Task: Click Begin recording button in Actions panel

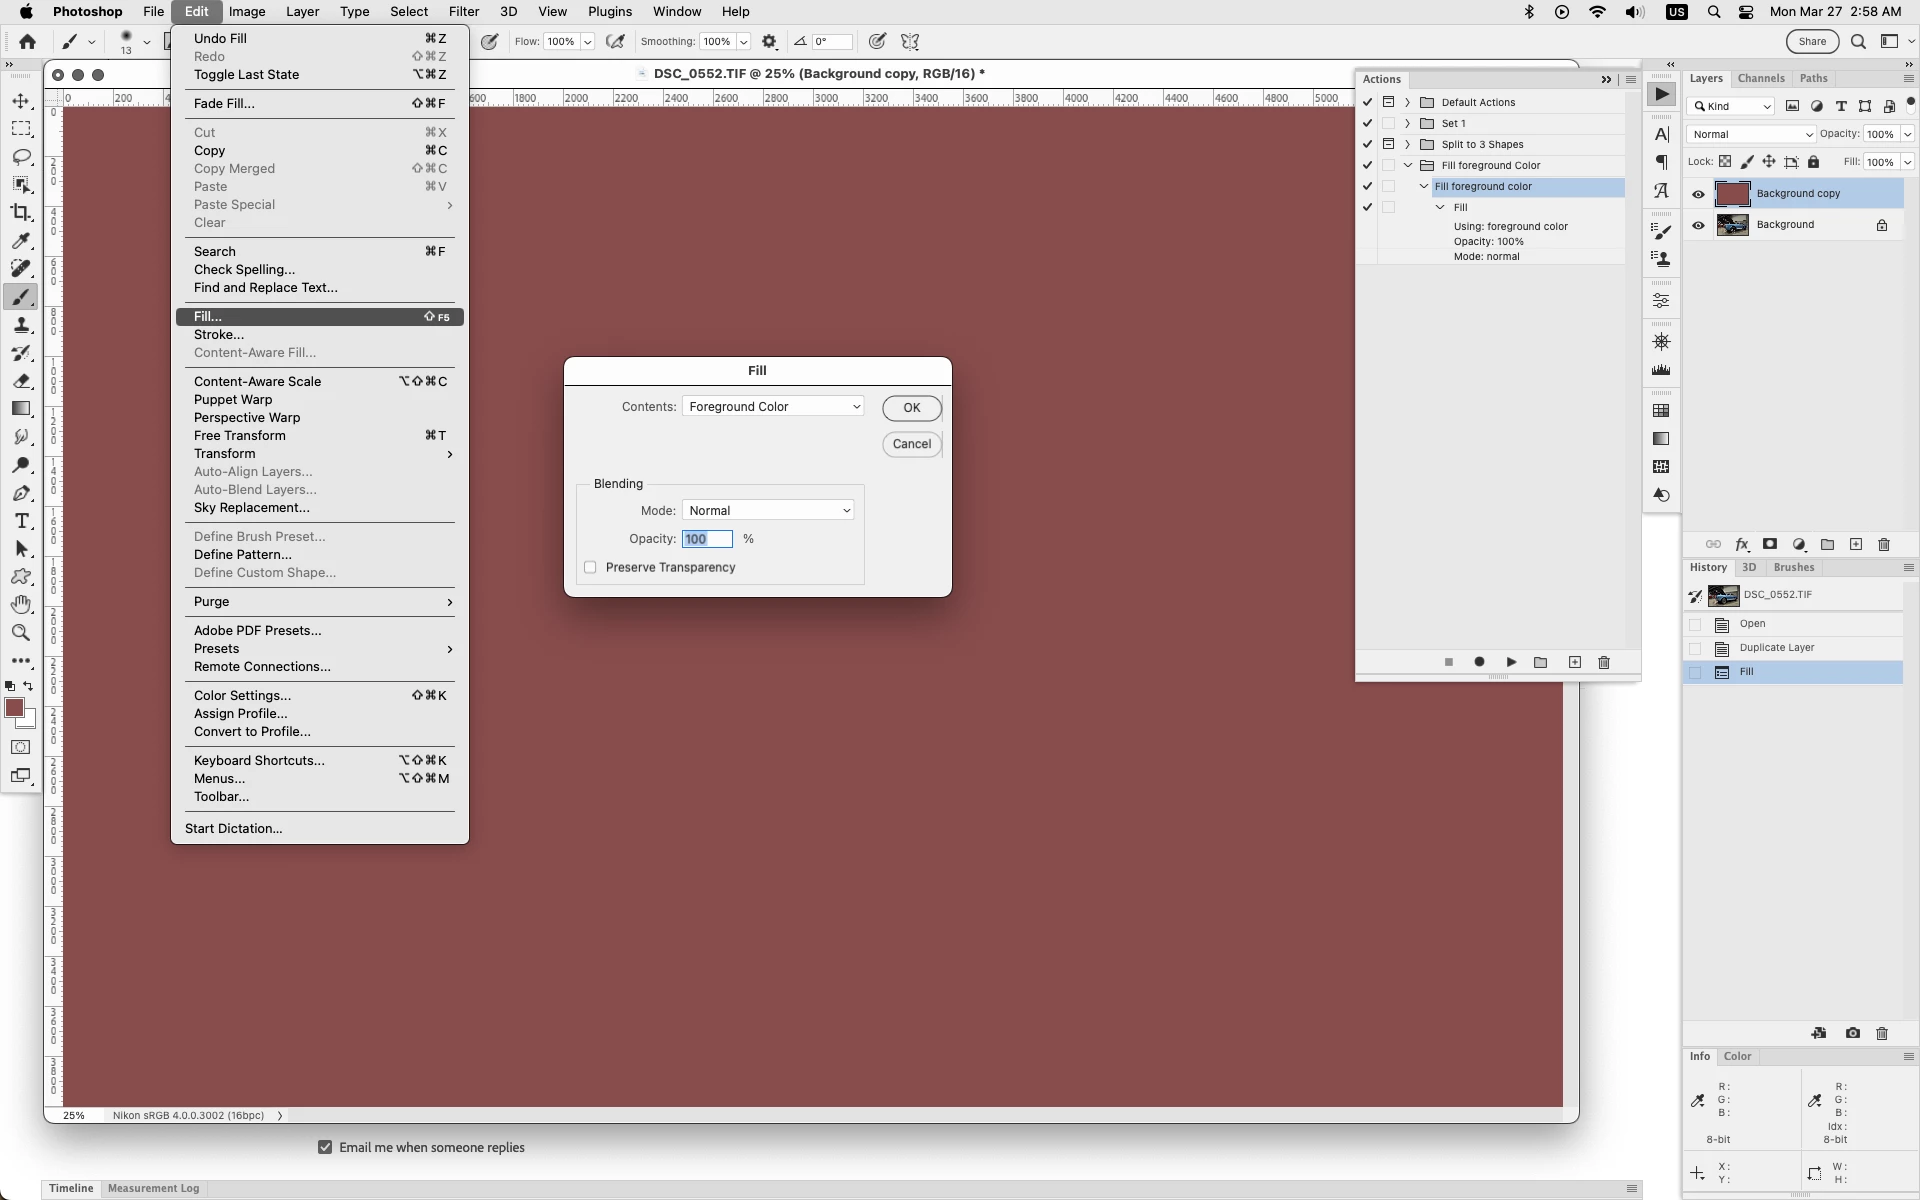Action: coord(1479,662)
